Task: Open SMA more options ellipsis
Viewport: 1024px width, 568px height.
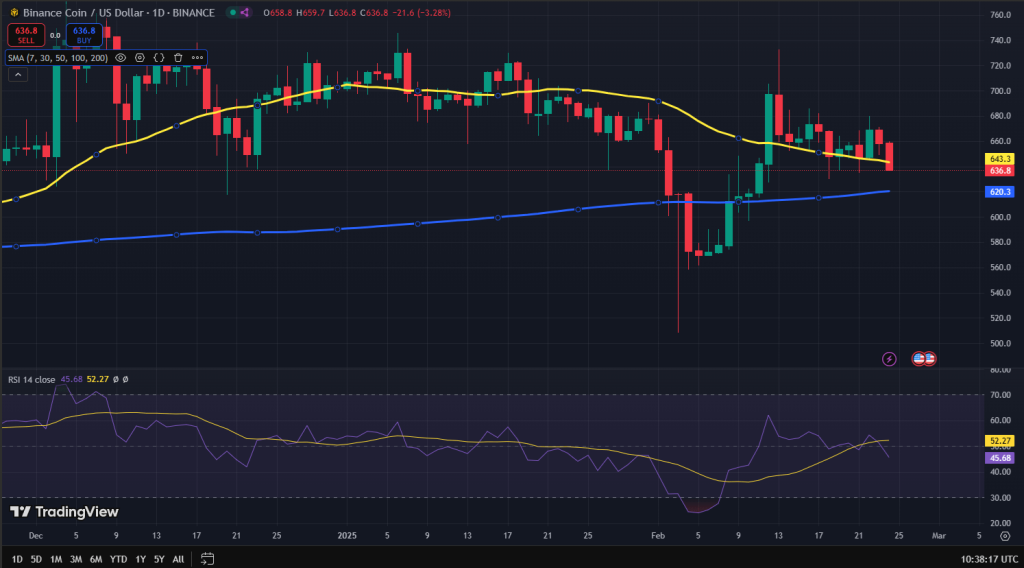Action: click(197, 57)
